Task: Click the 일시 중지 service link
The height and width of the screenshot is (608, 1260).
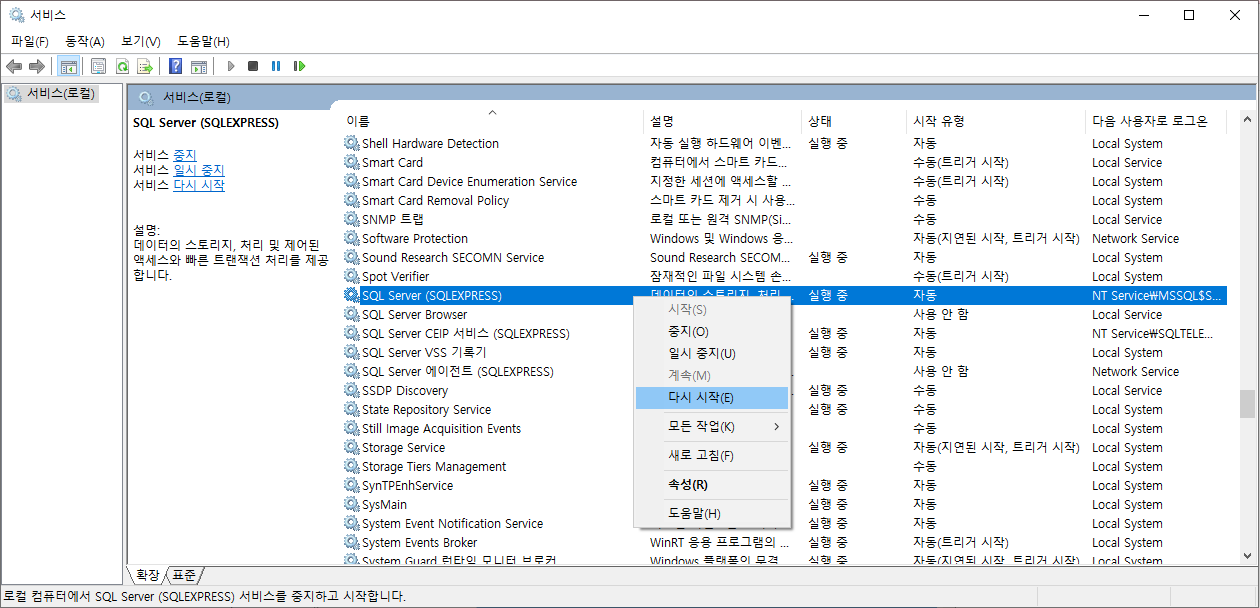Action: (199, 170)
